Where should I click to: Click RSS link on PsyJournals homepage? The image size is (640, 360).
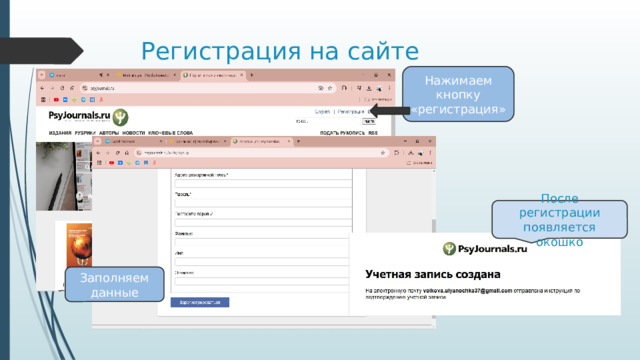pos(373,133)
